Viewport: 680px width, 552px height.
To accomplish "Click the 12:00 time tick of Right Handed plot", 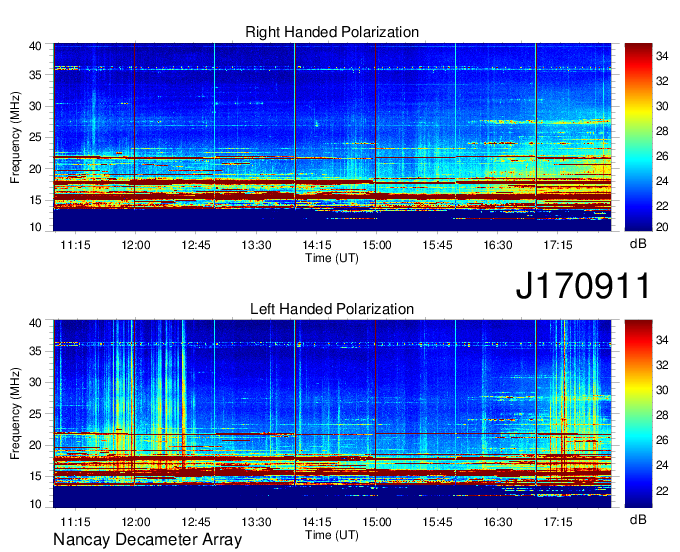I will (136, 245).
